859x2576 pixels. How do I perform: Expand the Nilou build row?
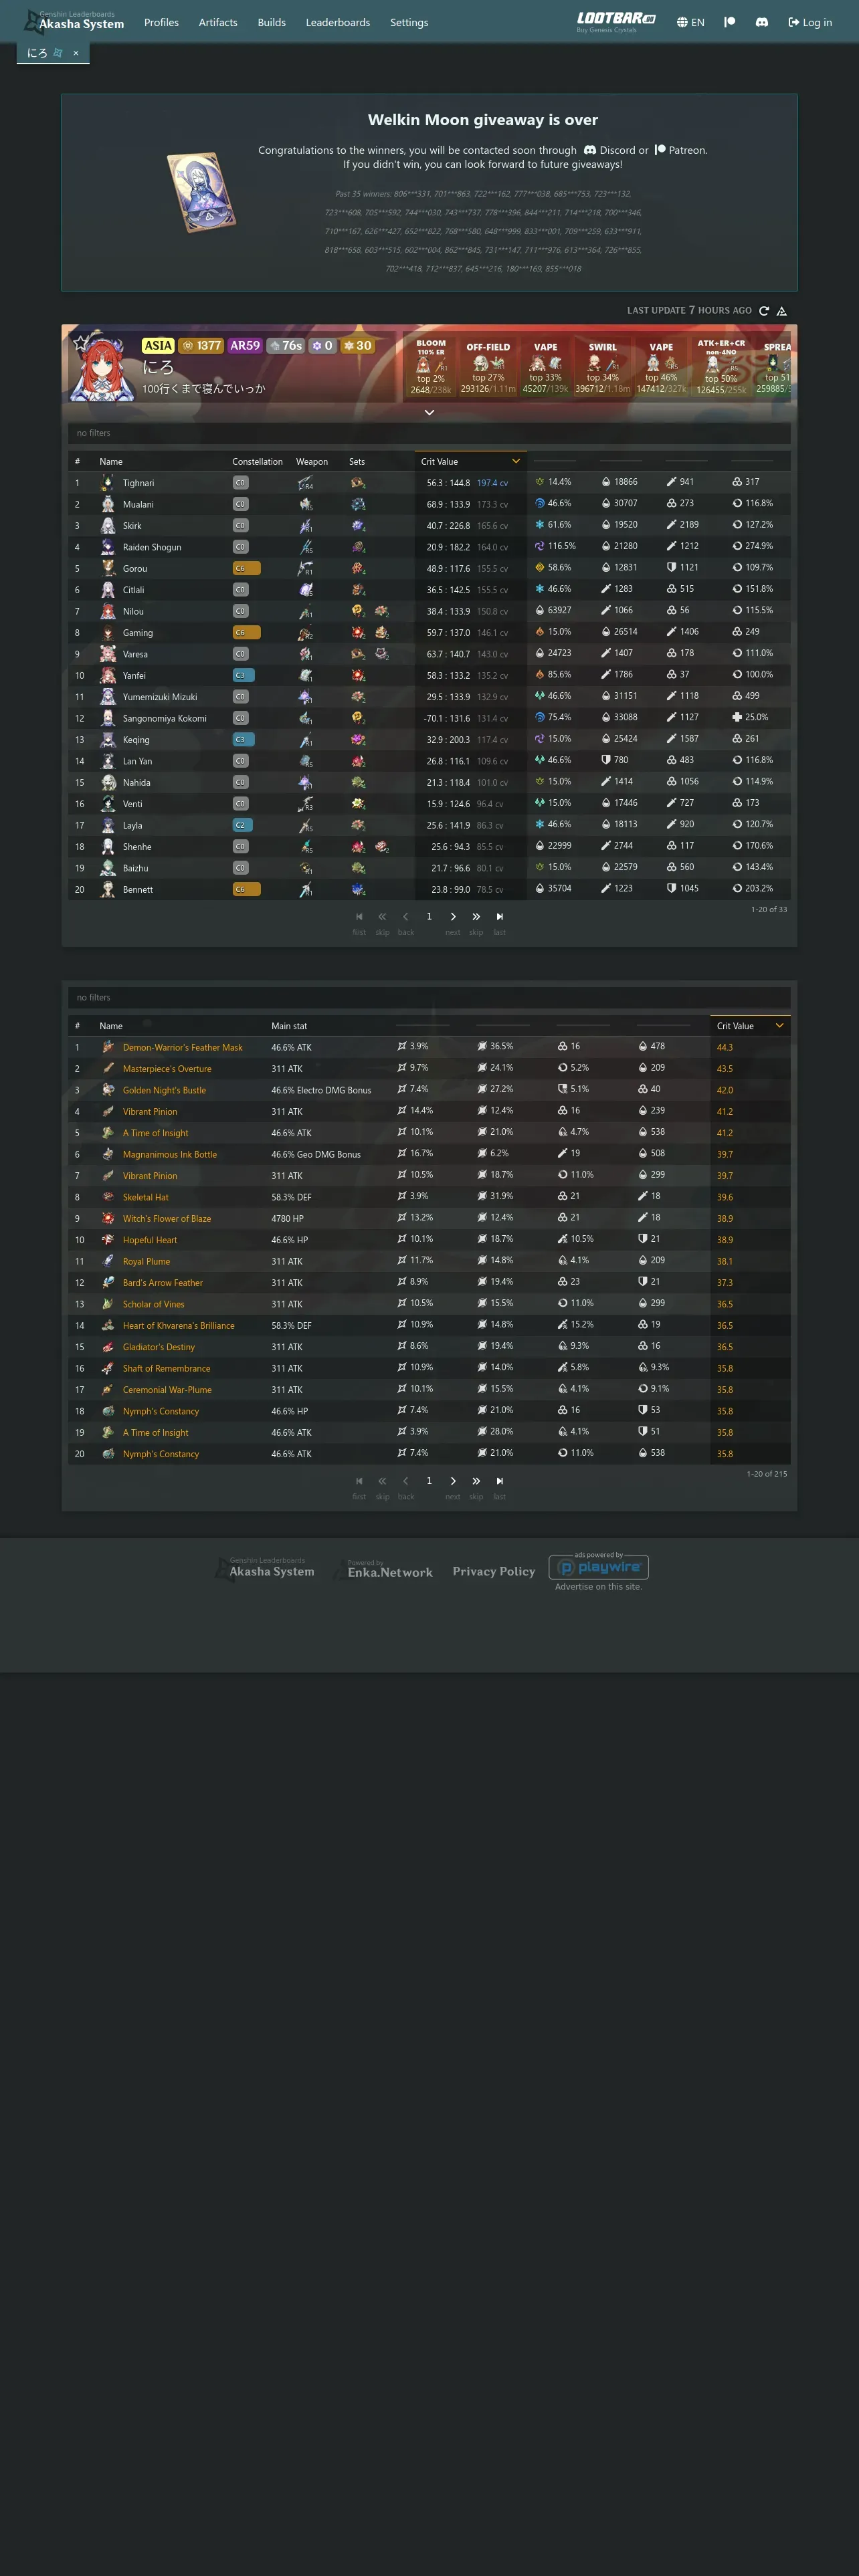pyautogui.click(x=429, y=611)
